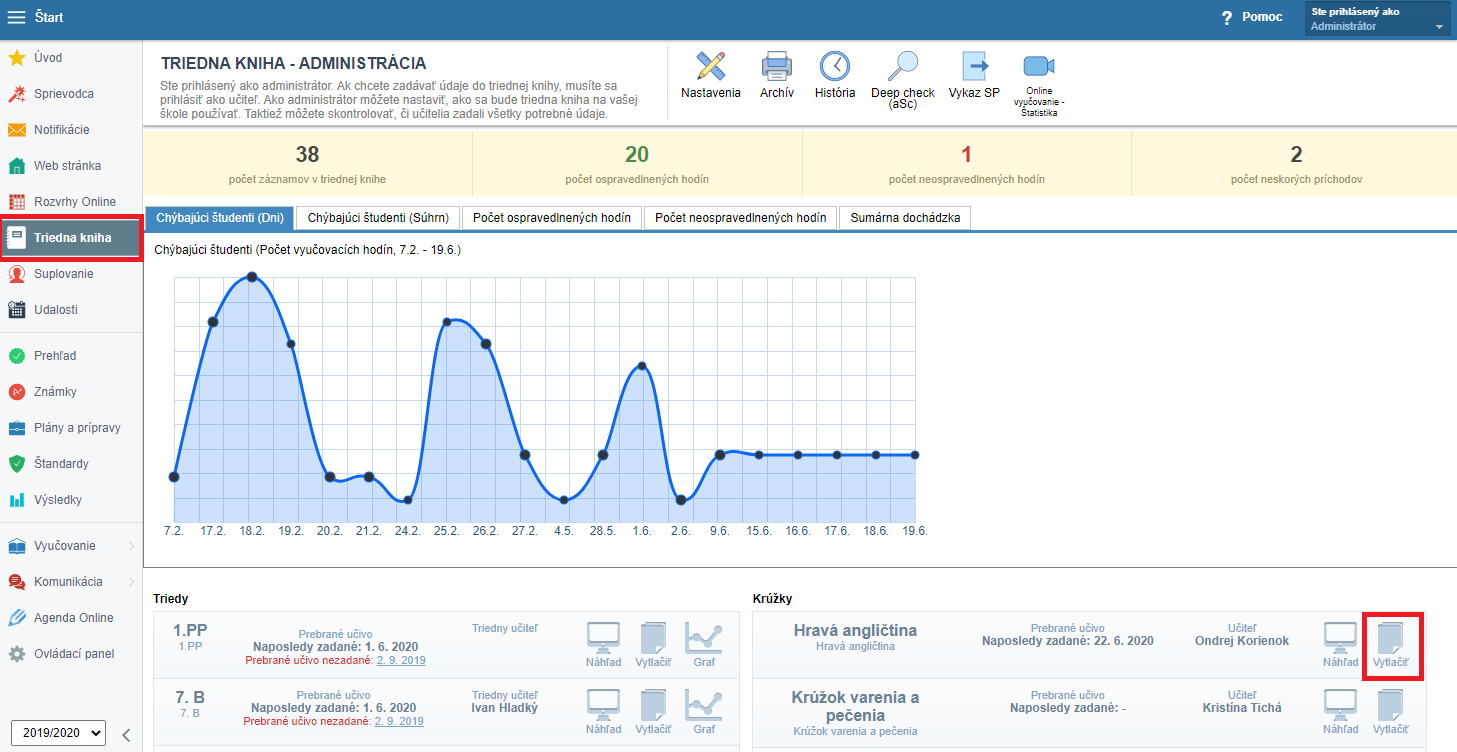Click Vytlačiť for Krúžok varenia a pečenia
Image resolution: width=1457 pixels, height=752 pixels.
point(1391,712)
